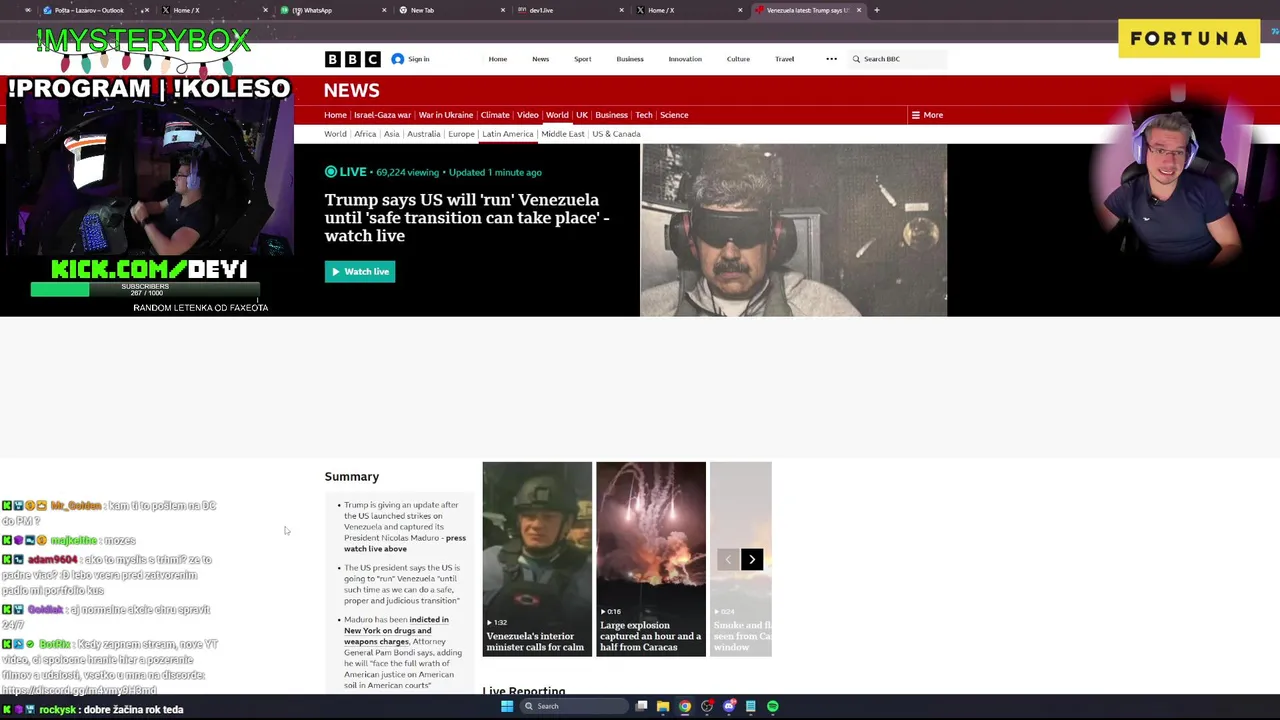This screenshot has height=720, width=1280.
Task: Select Latin America in regional sub-navigation
Action: click(507, 134)
